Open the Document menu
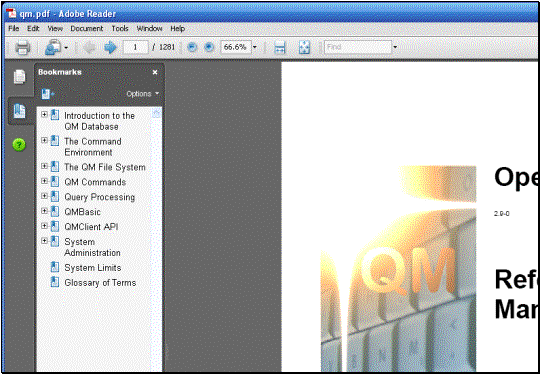The width and height of the screenshot is (540, 374). coord(86,29)
